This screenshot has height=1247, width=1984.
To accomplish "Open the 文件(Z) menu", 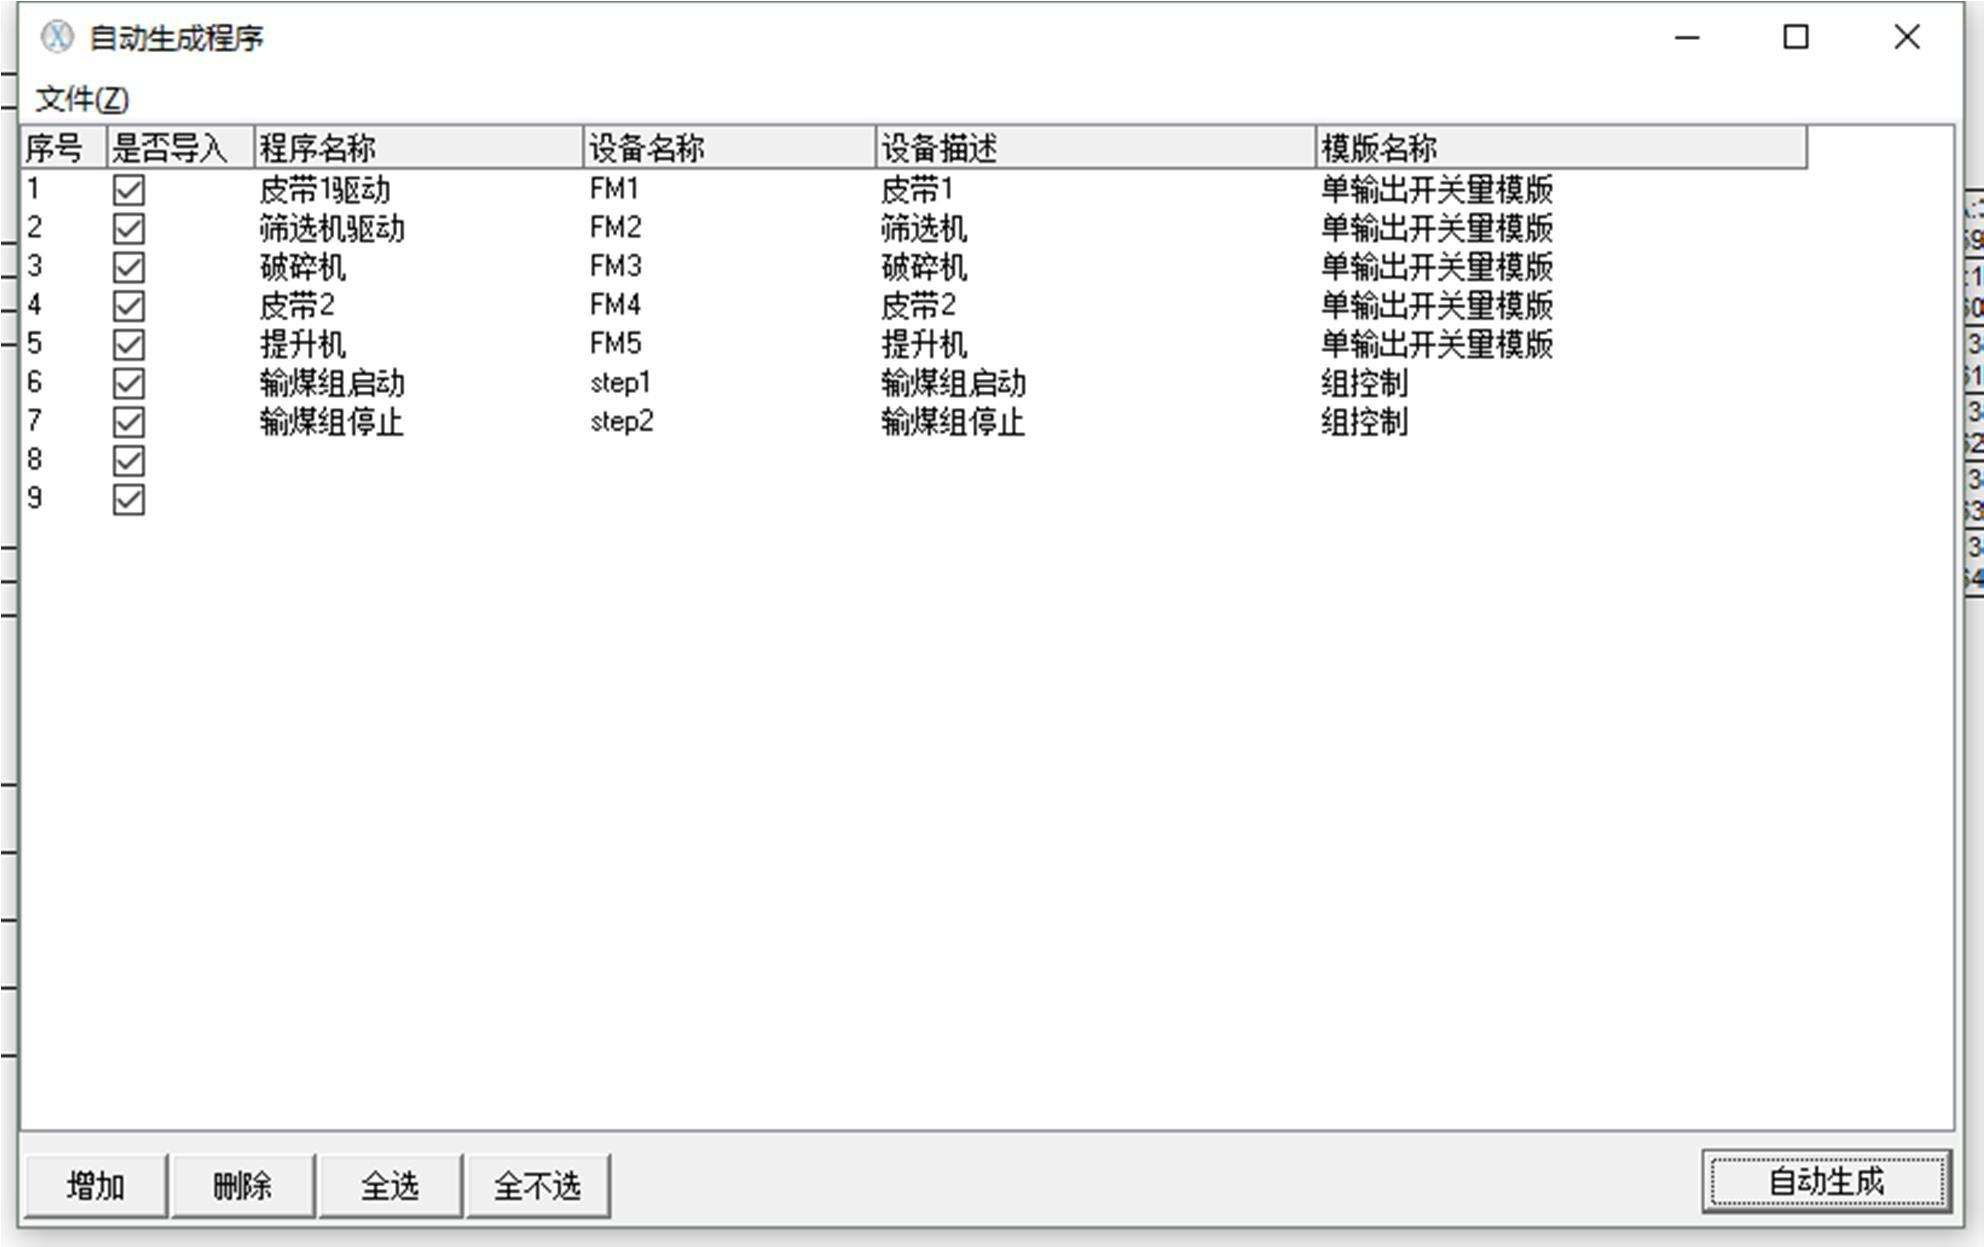I will [x=84, y=99].
